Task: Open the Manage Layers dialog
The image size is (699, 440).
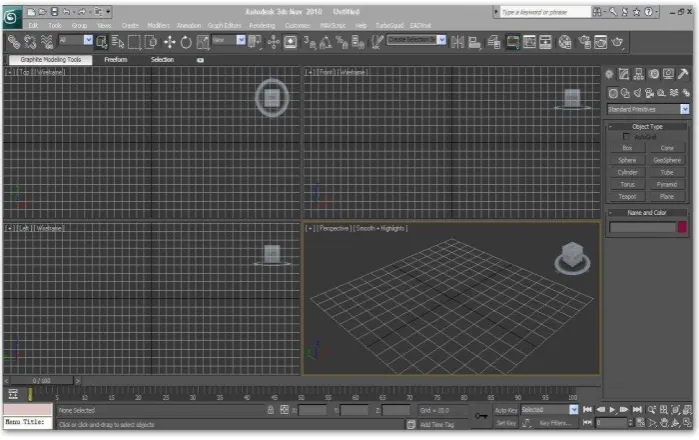Action: [494, 42]
